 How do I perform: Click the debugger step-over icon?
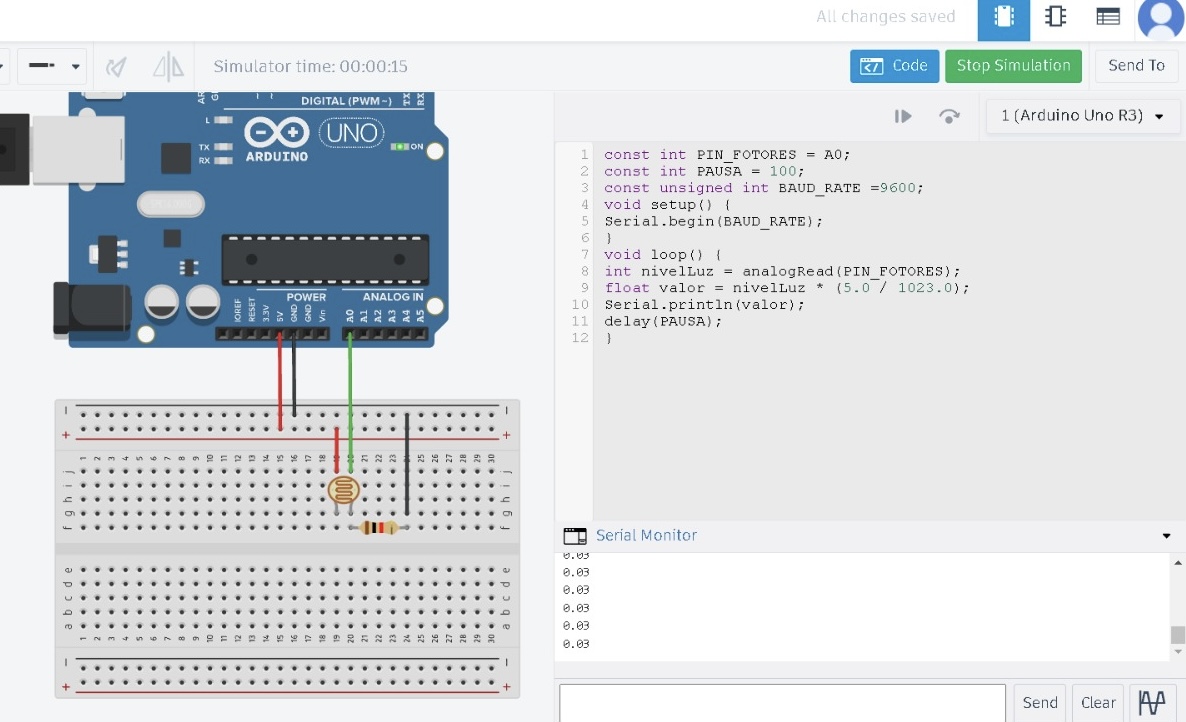[x=949, y=116]
